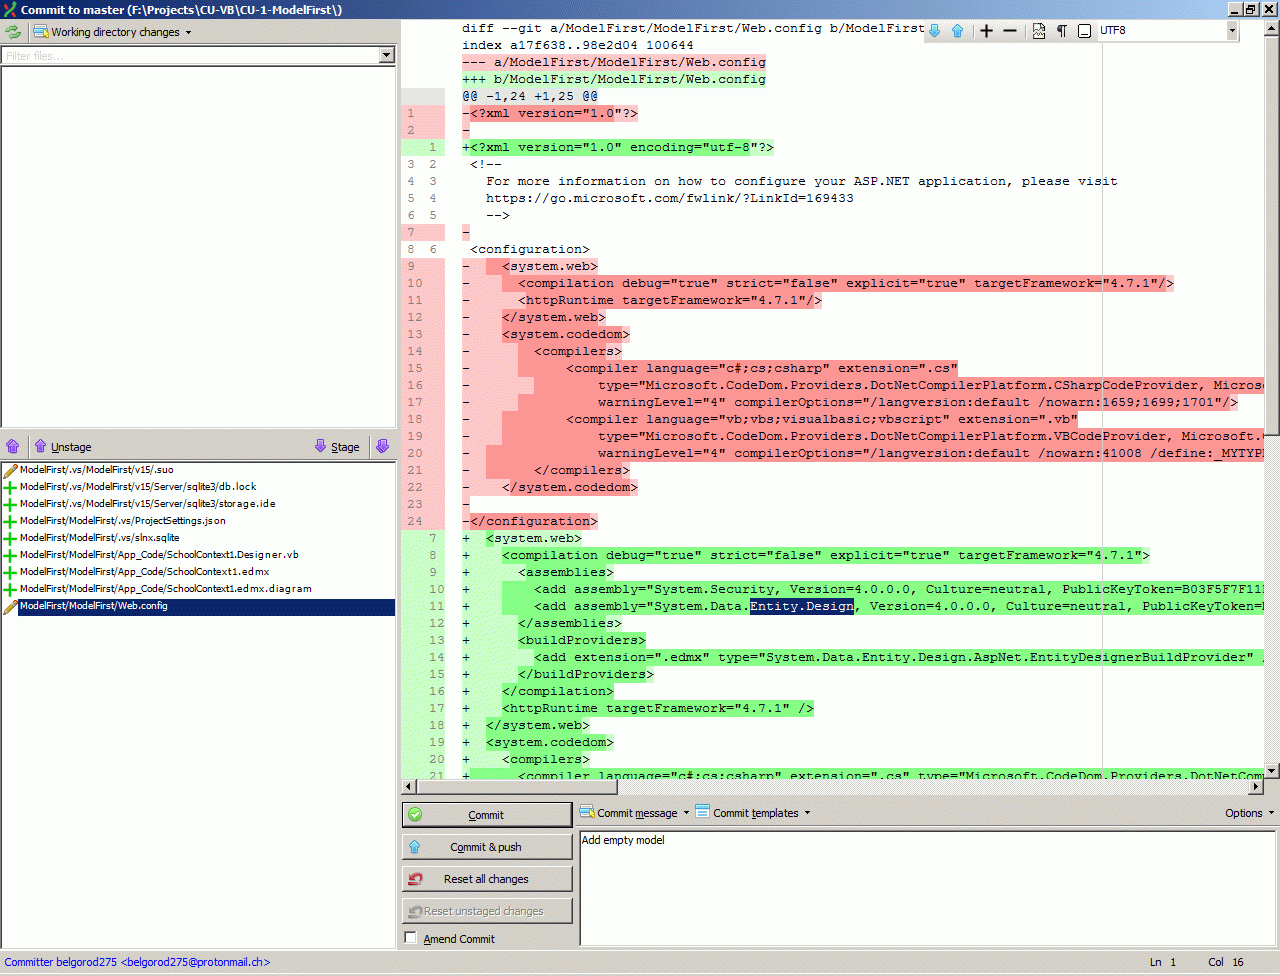Screen dimensions: 1280x976
Task: Select SchoolContext1.edmx.diagram file entry
Action: tap(166, 589)
